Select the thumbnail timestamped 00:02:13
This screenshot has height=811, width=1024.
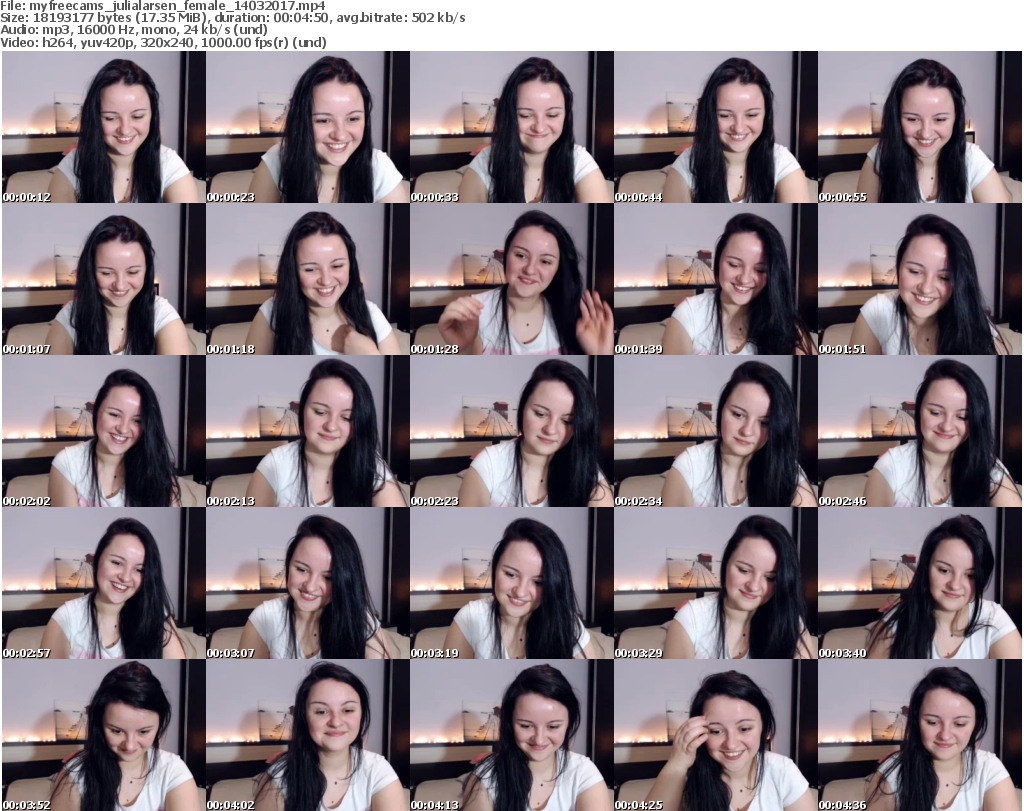[308, 431]
